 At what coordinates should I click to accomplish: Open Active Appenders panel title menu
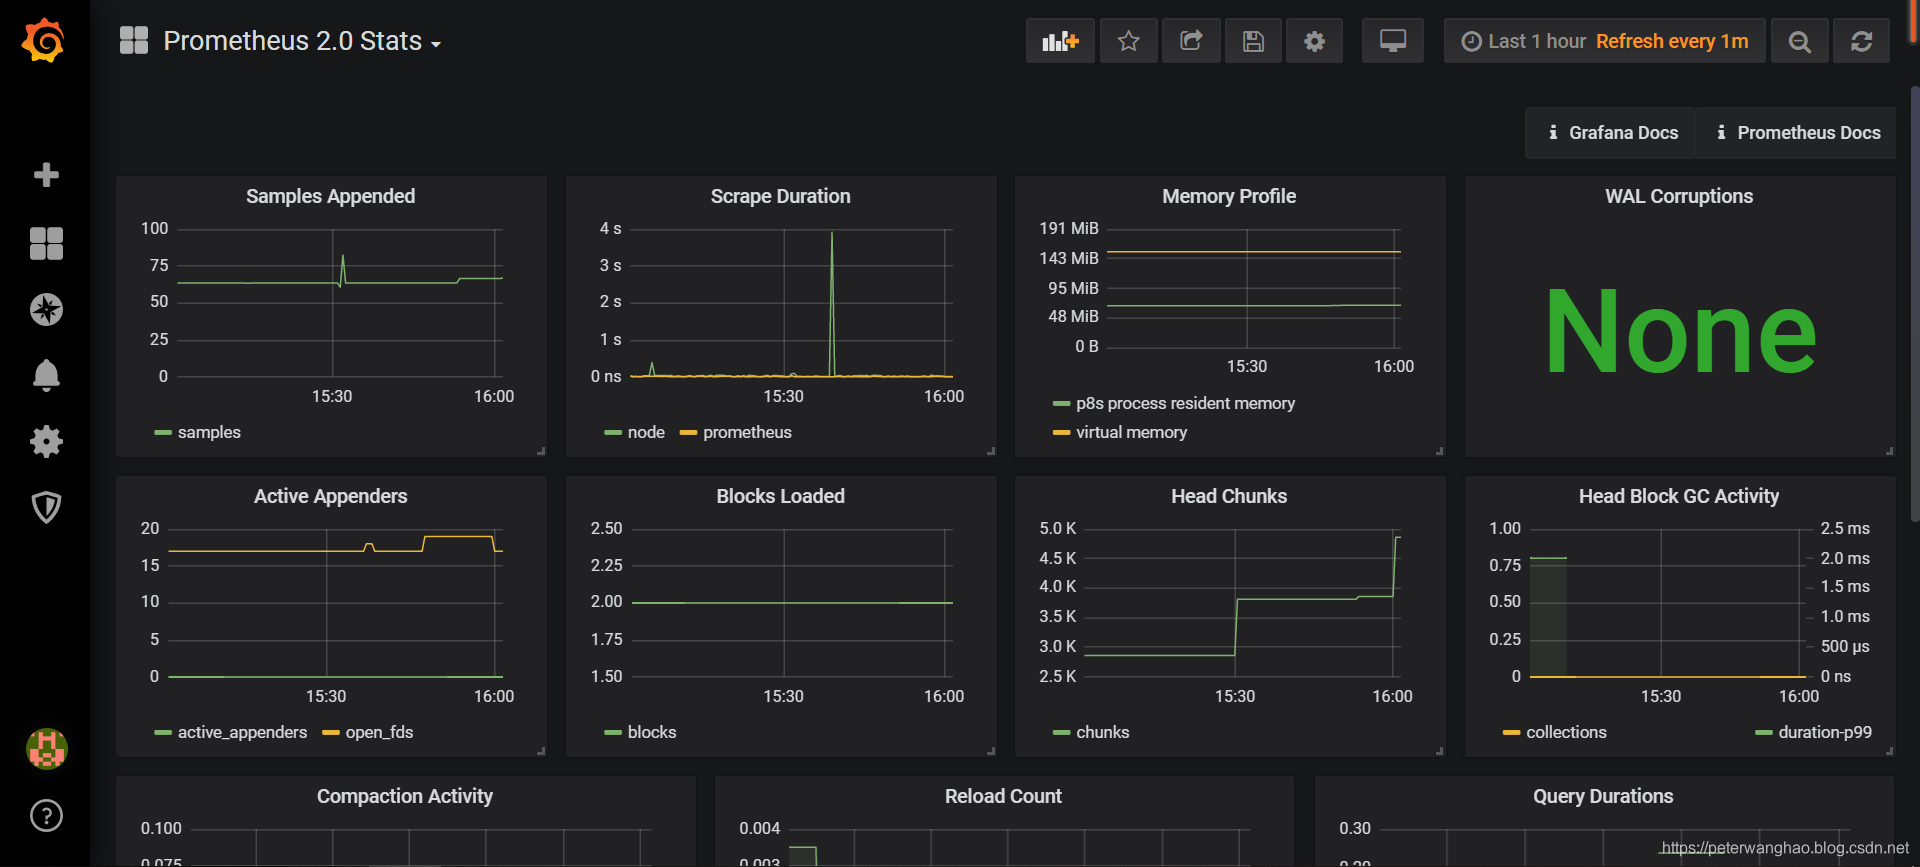pos(331,496)
